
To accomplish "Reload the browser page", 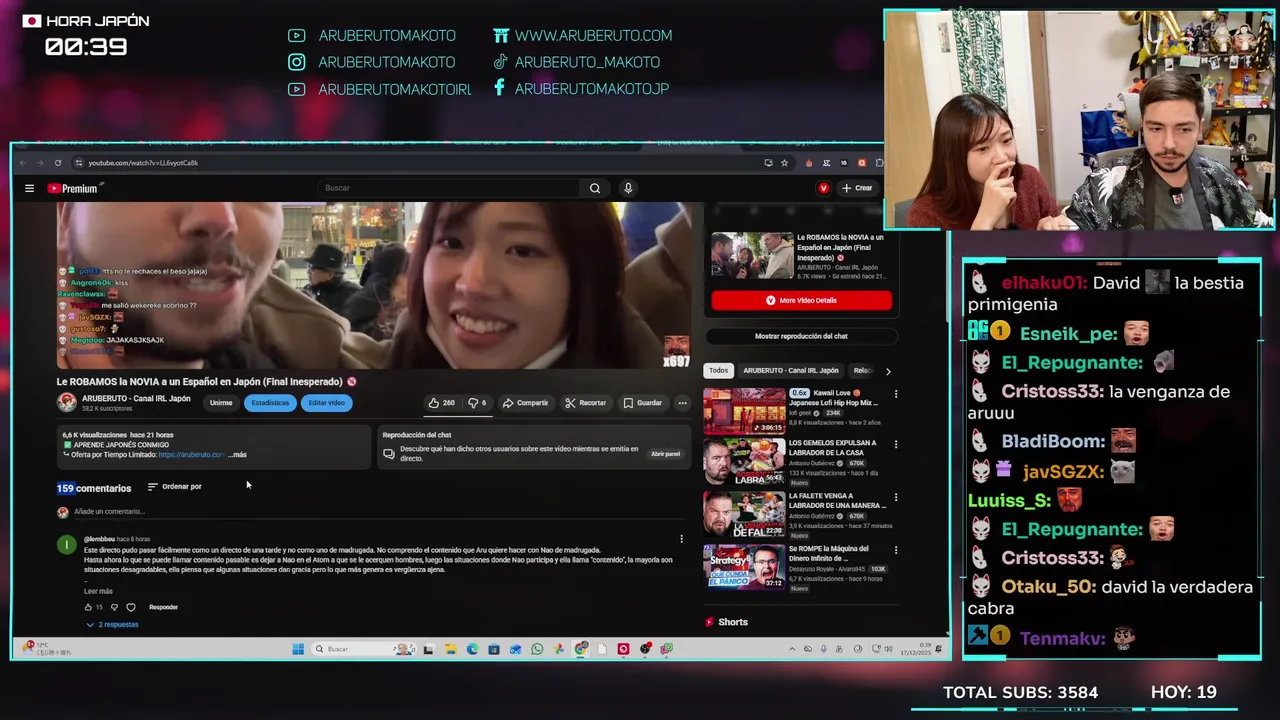I will click(x=58, y=163).
